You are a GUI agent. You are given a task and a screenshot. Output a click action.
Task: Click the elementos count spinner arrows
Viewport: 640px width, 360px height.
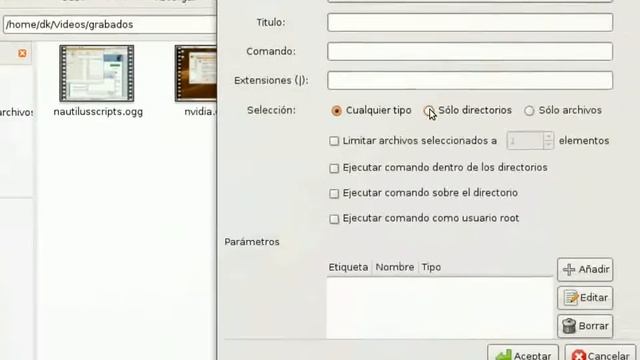pyautogui.click(x=548, y=141)
